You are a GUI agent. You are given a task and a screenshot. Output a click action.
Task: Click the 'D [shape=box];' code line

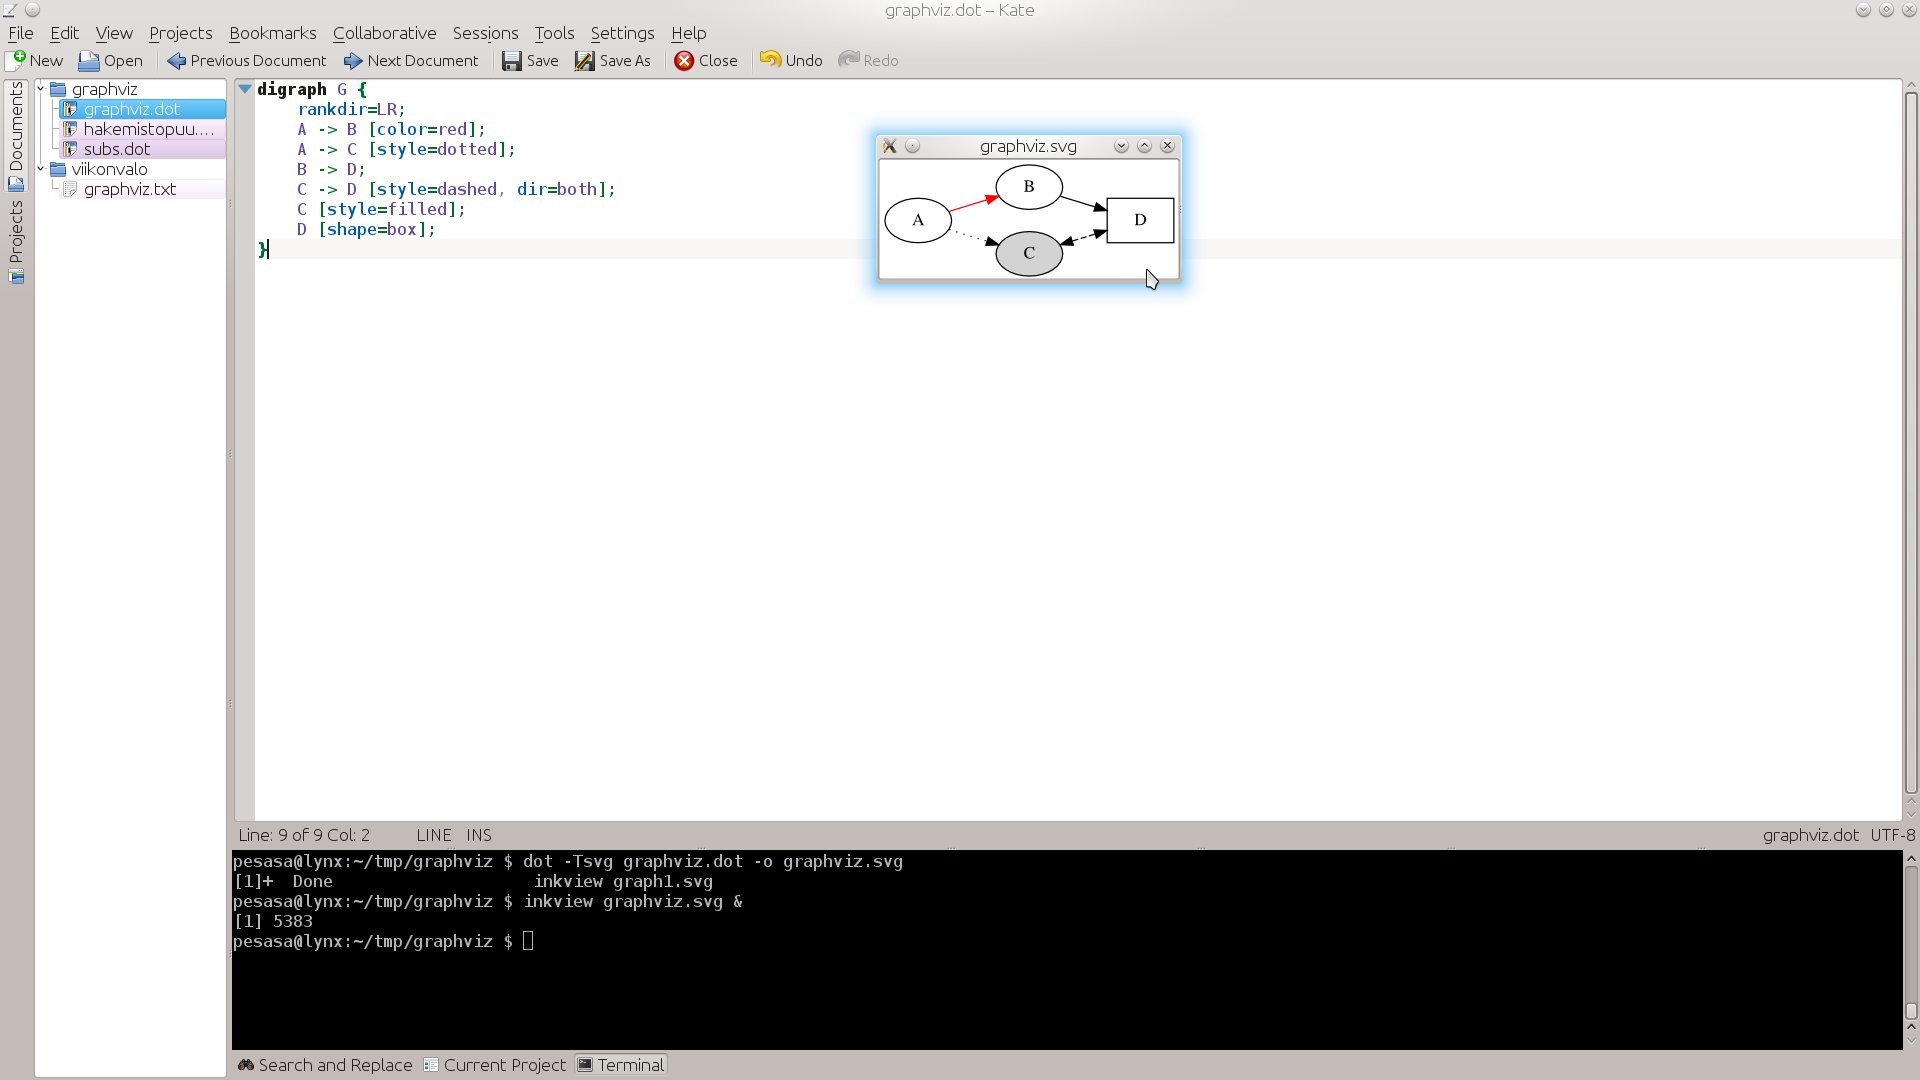click(366, 229)
